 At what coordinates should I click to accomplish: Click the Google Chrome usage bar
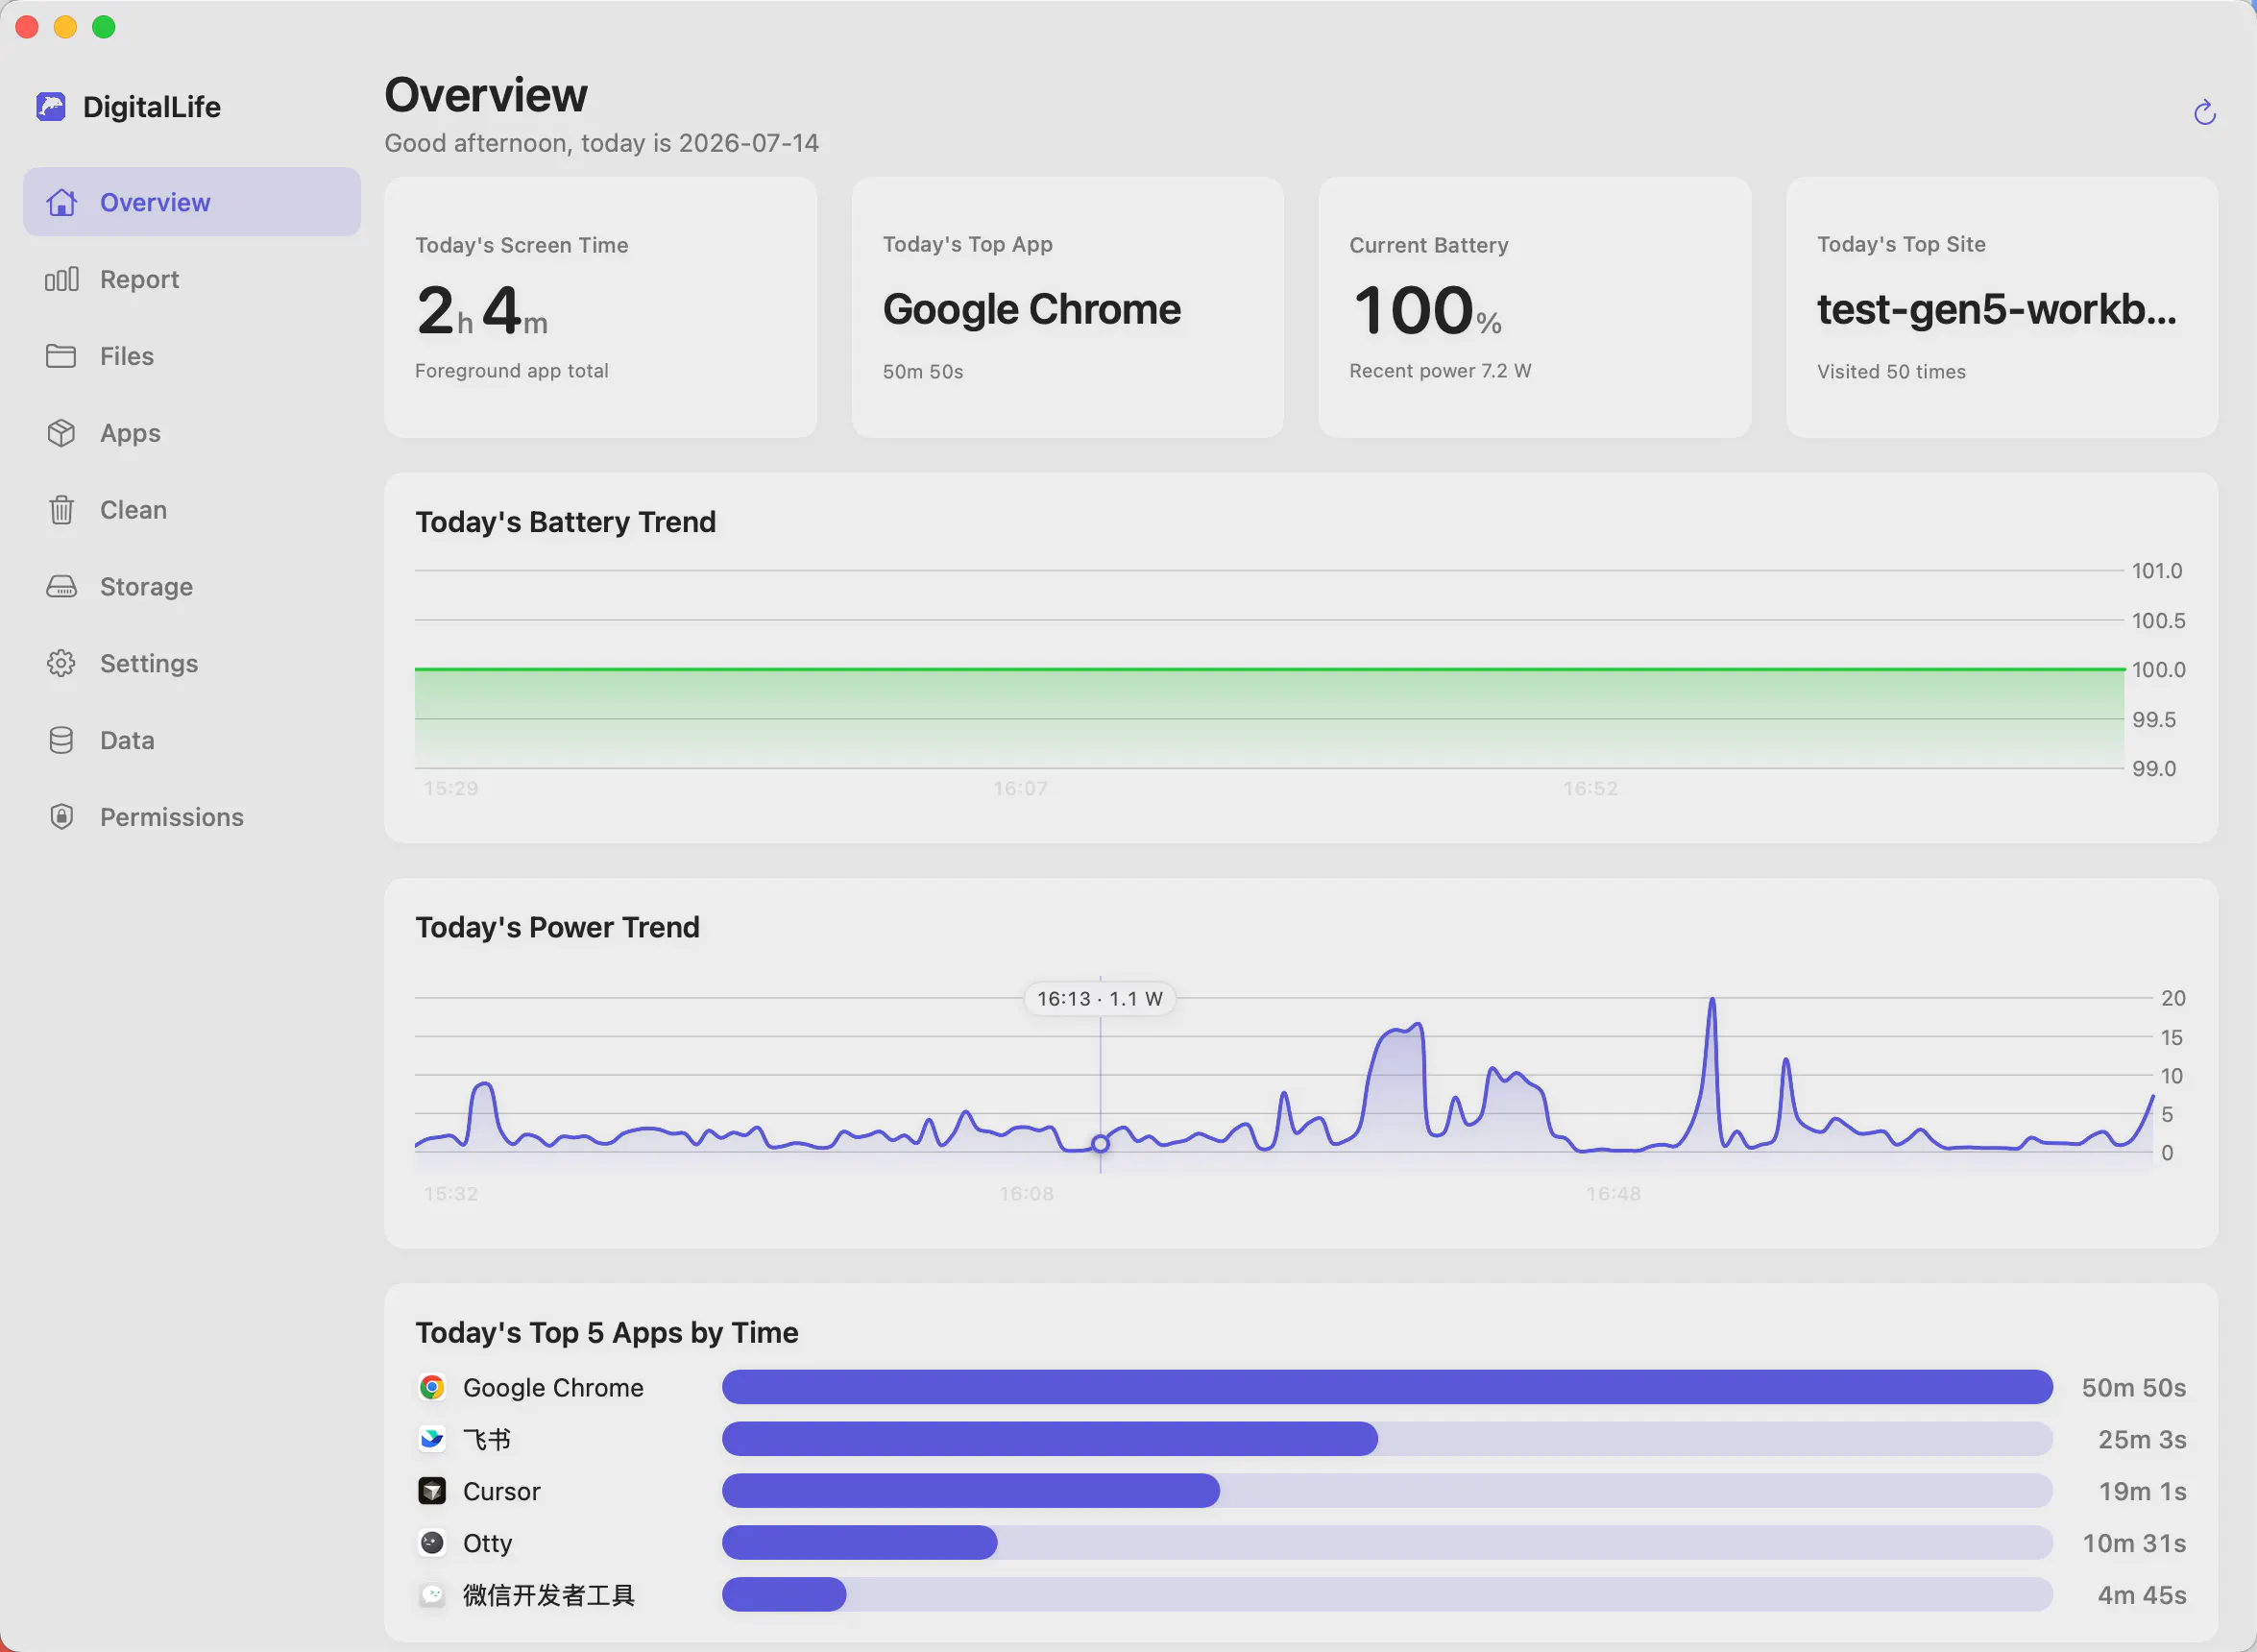(x=1387, y=1387)
